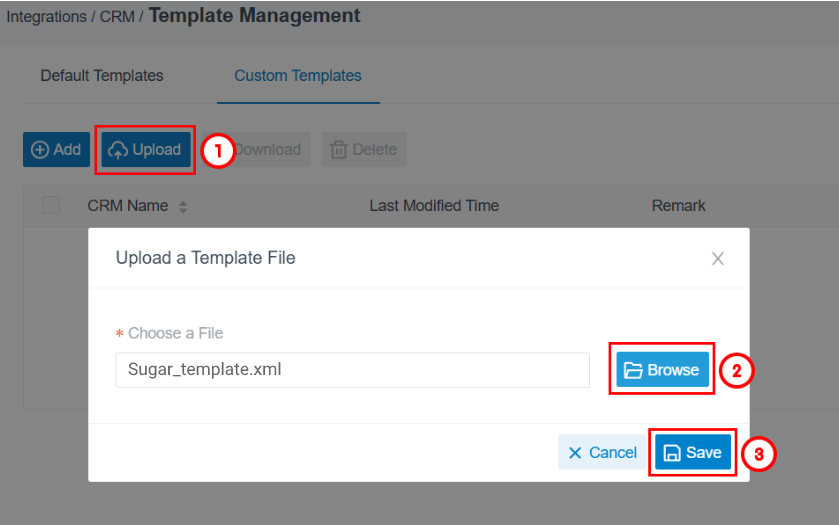This screenshot has width=839, height=525.
Task: Switch to the Default Templates tab
Action: pos(102,75)
